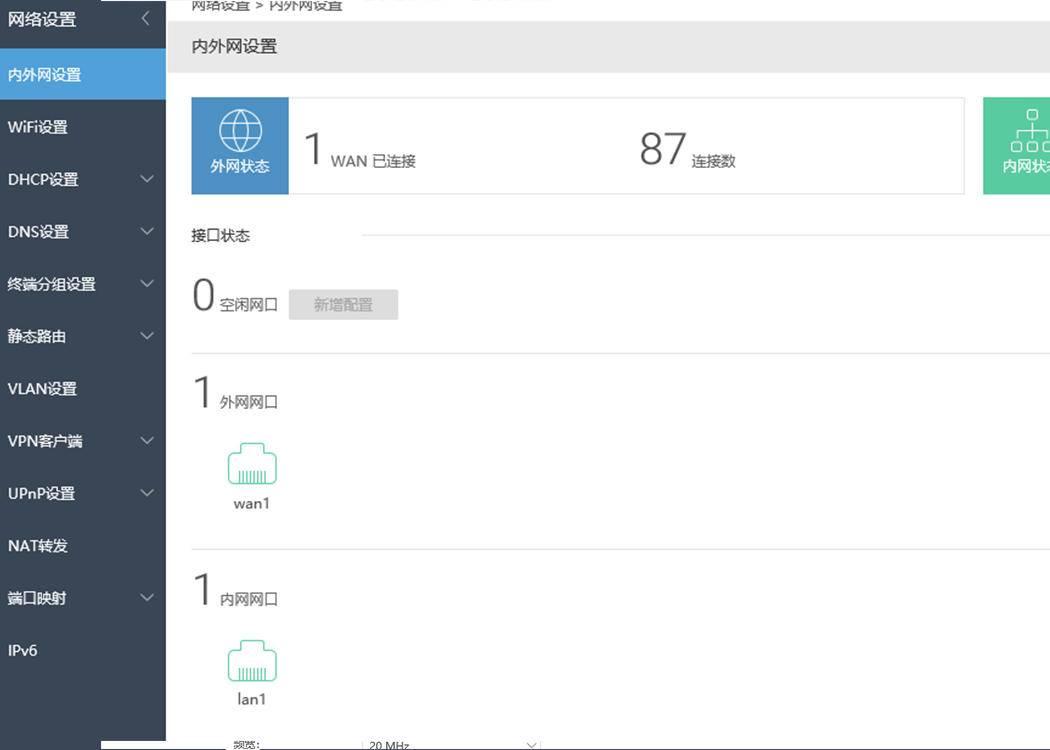Open the VLAN设置 menu item
Viewport: 1050px width, 750px height.
click(83, 388)
